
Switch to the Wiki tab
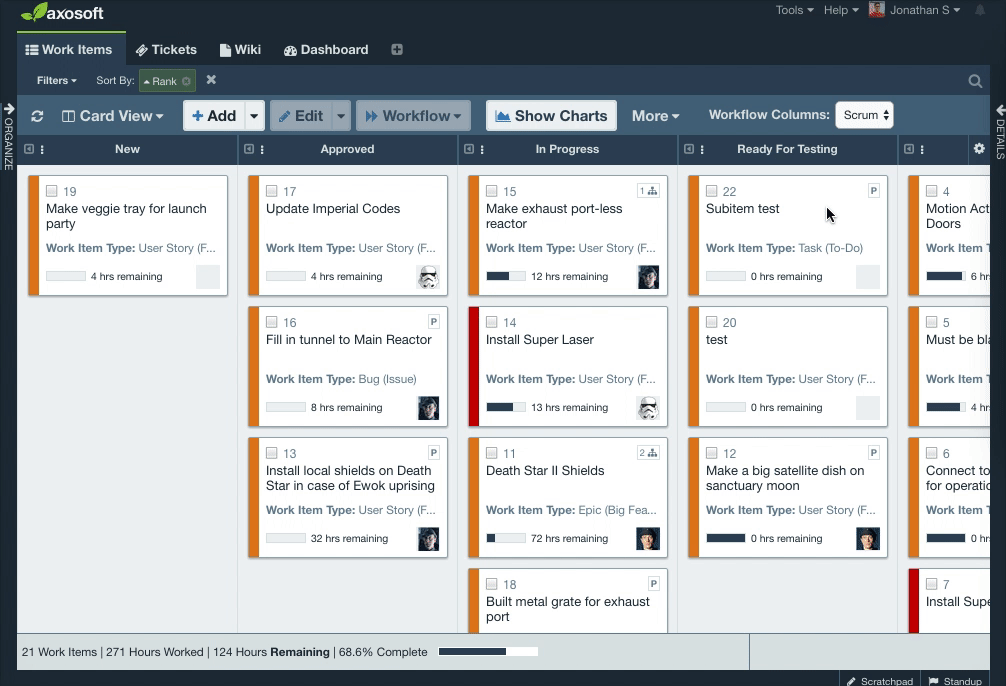pyautogui.click(x=240, y=49)
